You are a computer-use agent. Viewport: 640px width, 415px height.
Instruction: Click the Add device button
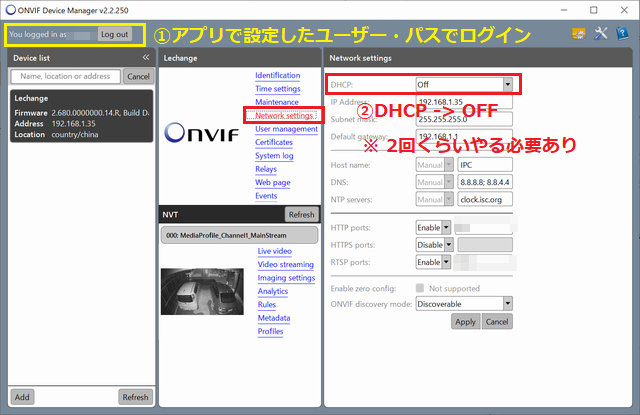click(x=22, y=397)
